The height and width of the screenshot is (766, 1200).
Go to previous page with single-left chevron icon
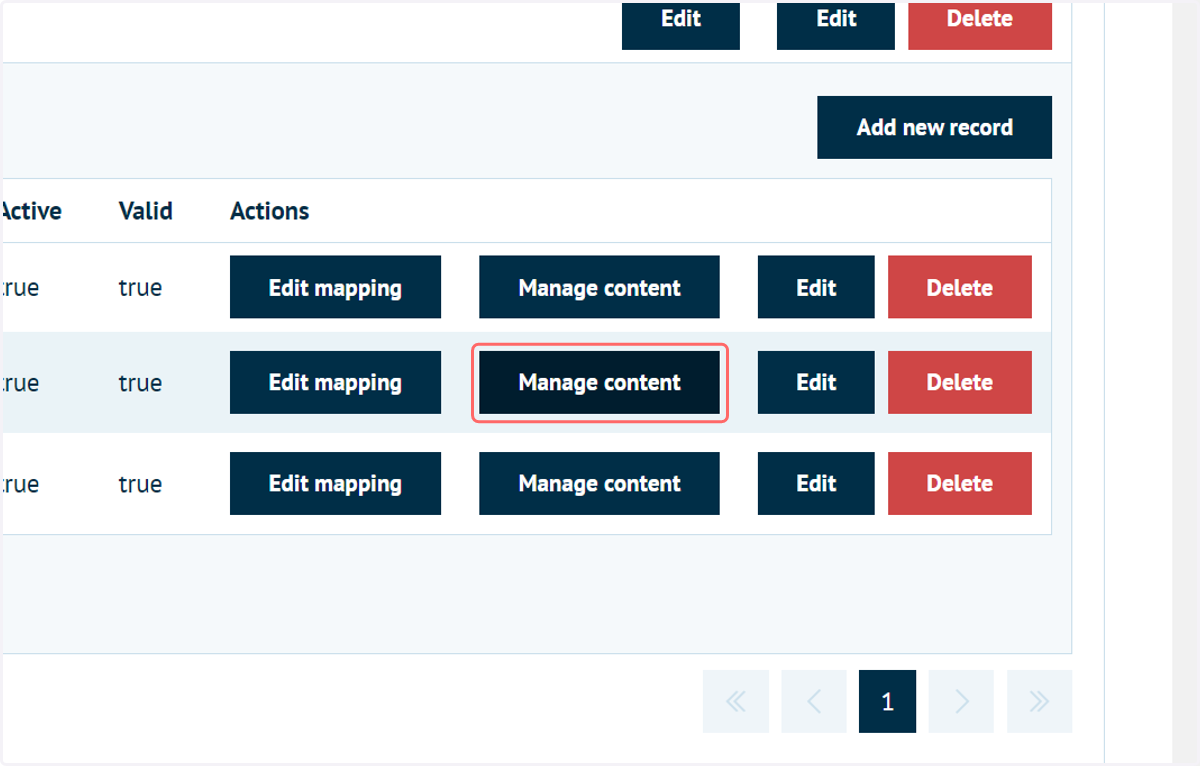click(x=813, y=701)
